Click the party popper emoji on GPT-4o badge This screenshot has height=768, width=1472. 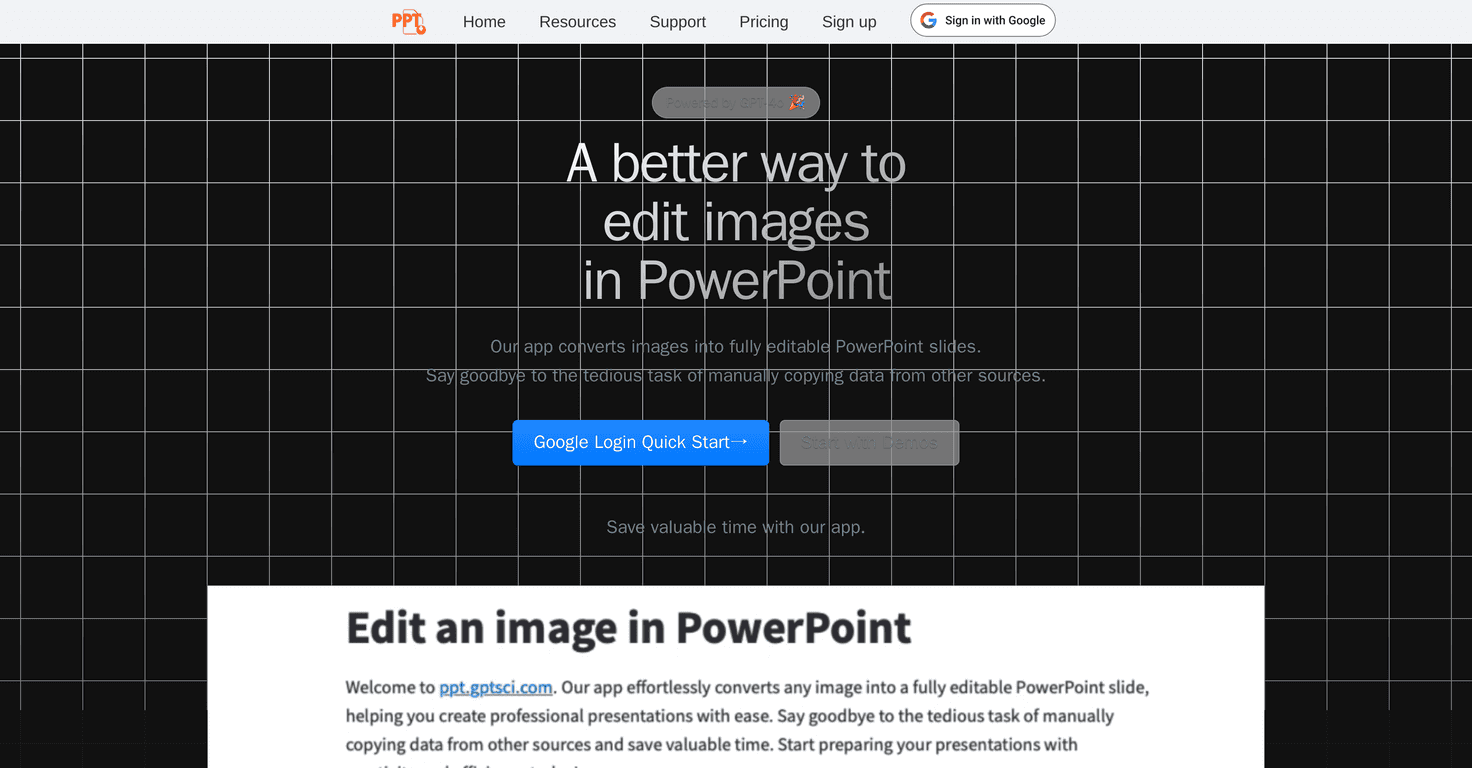point(796,101)
